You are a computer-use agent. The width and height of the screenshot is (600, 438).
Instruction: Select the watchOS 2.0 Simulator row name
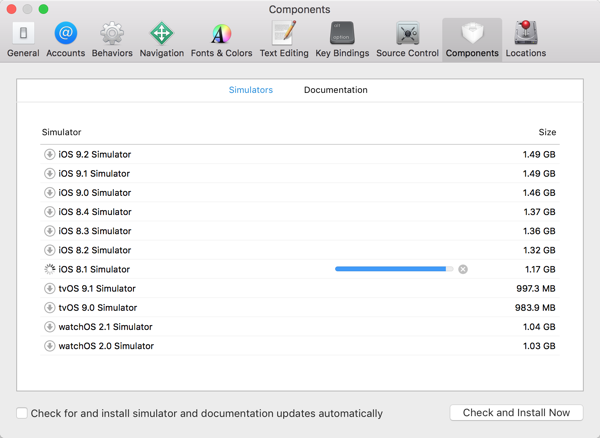click(106, 345)
